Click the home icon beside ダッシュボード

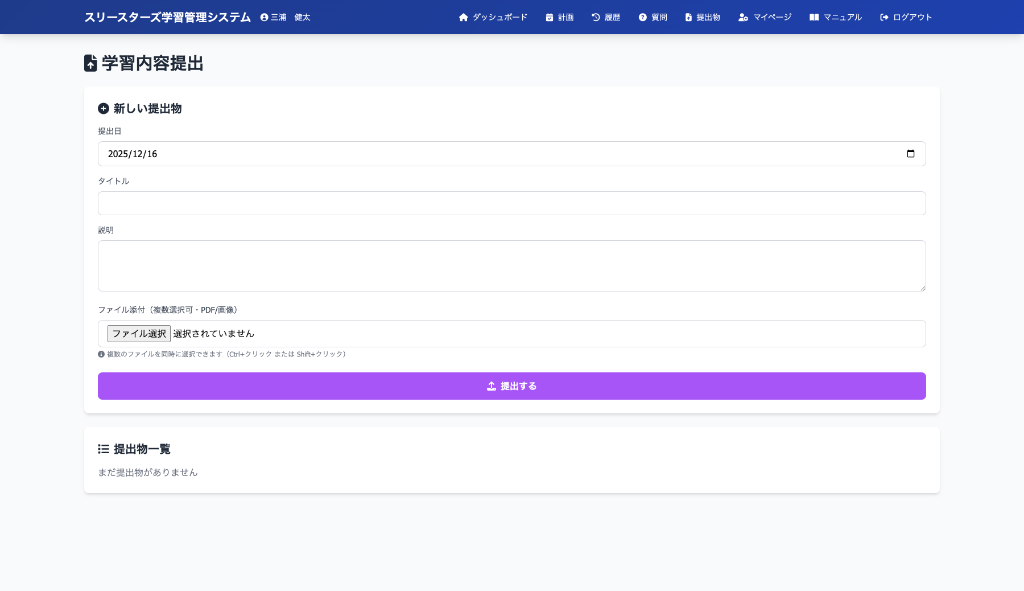[x=463, y=17]
